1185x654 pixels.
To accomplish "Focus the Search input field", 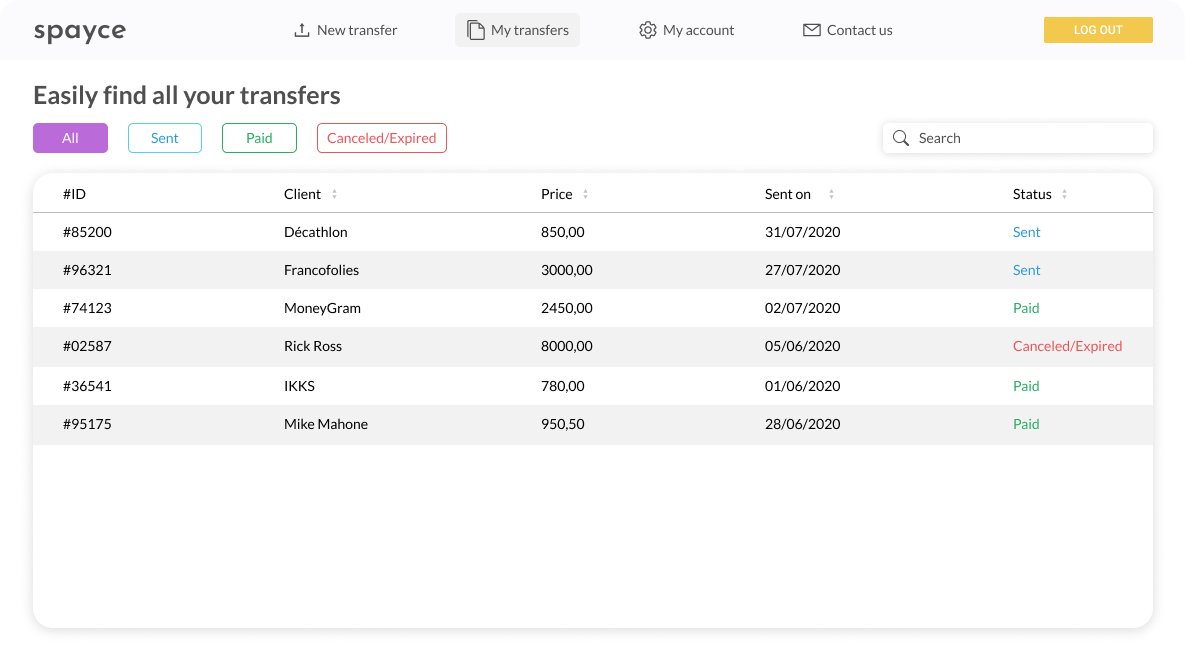I will tap(1018, 138).
